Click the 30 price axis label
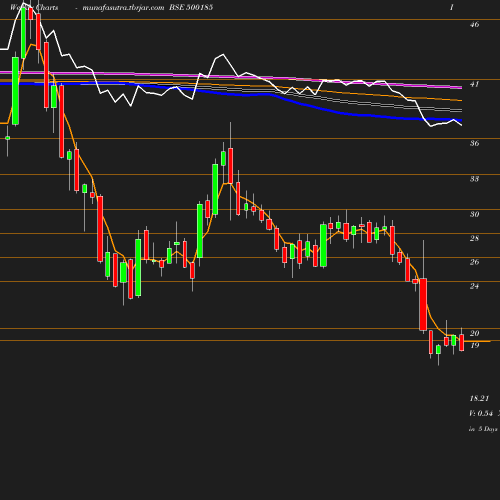 click(474, 214)
